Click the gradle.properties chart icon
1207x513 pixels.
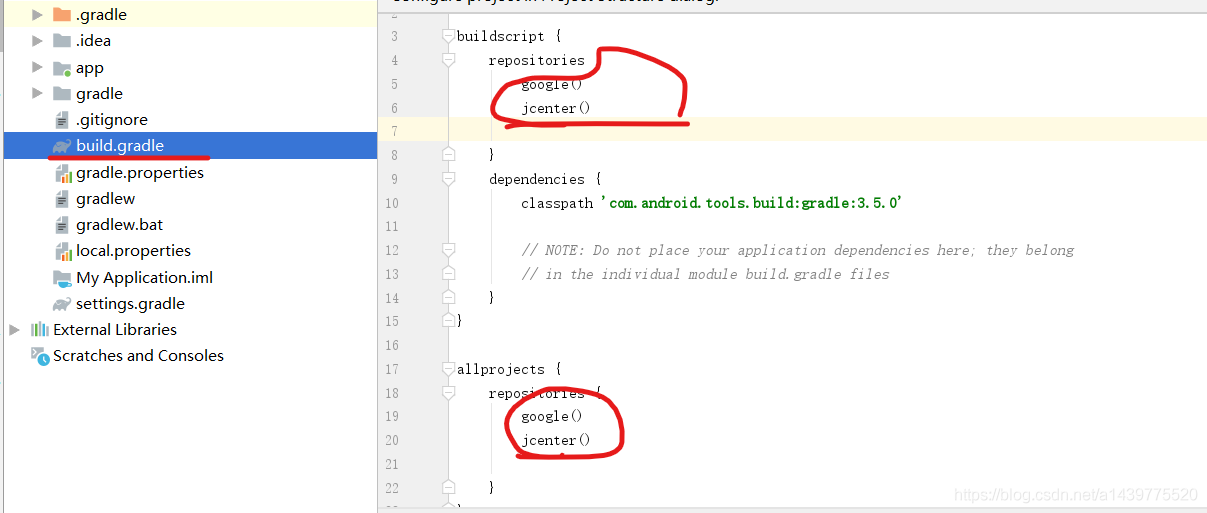click(x=64, y=172)
